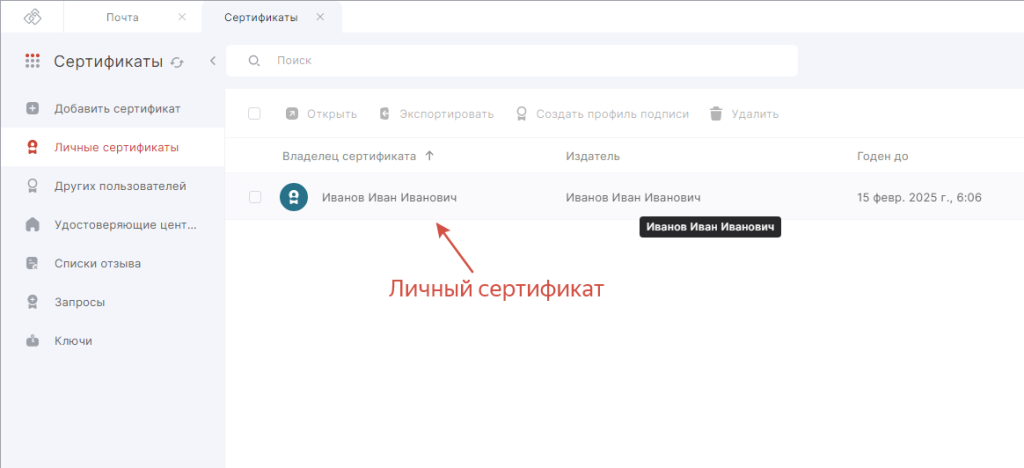The height and width of the screenshot is (468, 1024).
Task: Click Создать профиль подписи label
Action: click(613, 114)
